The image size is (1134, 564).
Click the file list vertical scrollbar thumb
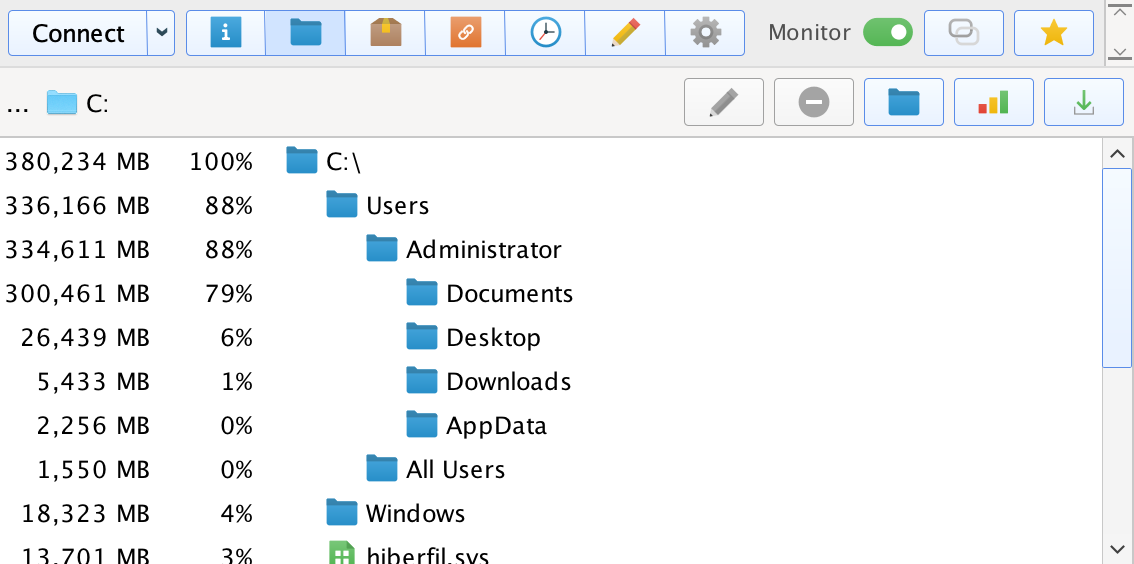1117,268
